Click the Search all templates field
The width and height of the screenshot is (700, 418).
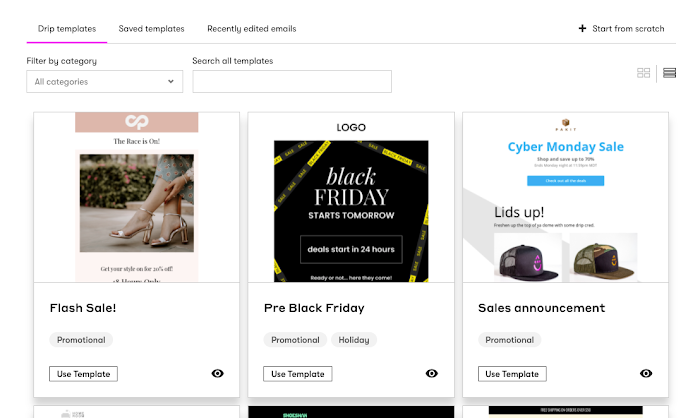coord(292,82)
